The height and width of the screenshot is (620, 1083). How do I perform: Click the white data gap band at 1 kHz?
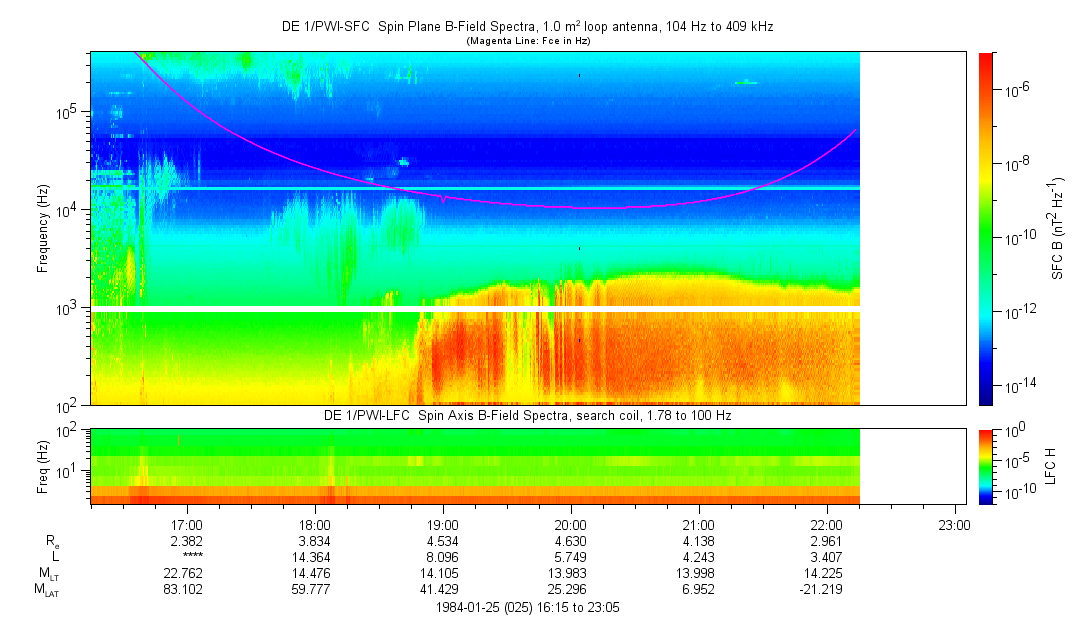tap(475, 308)
